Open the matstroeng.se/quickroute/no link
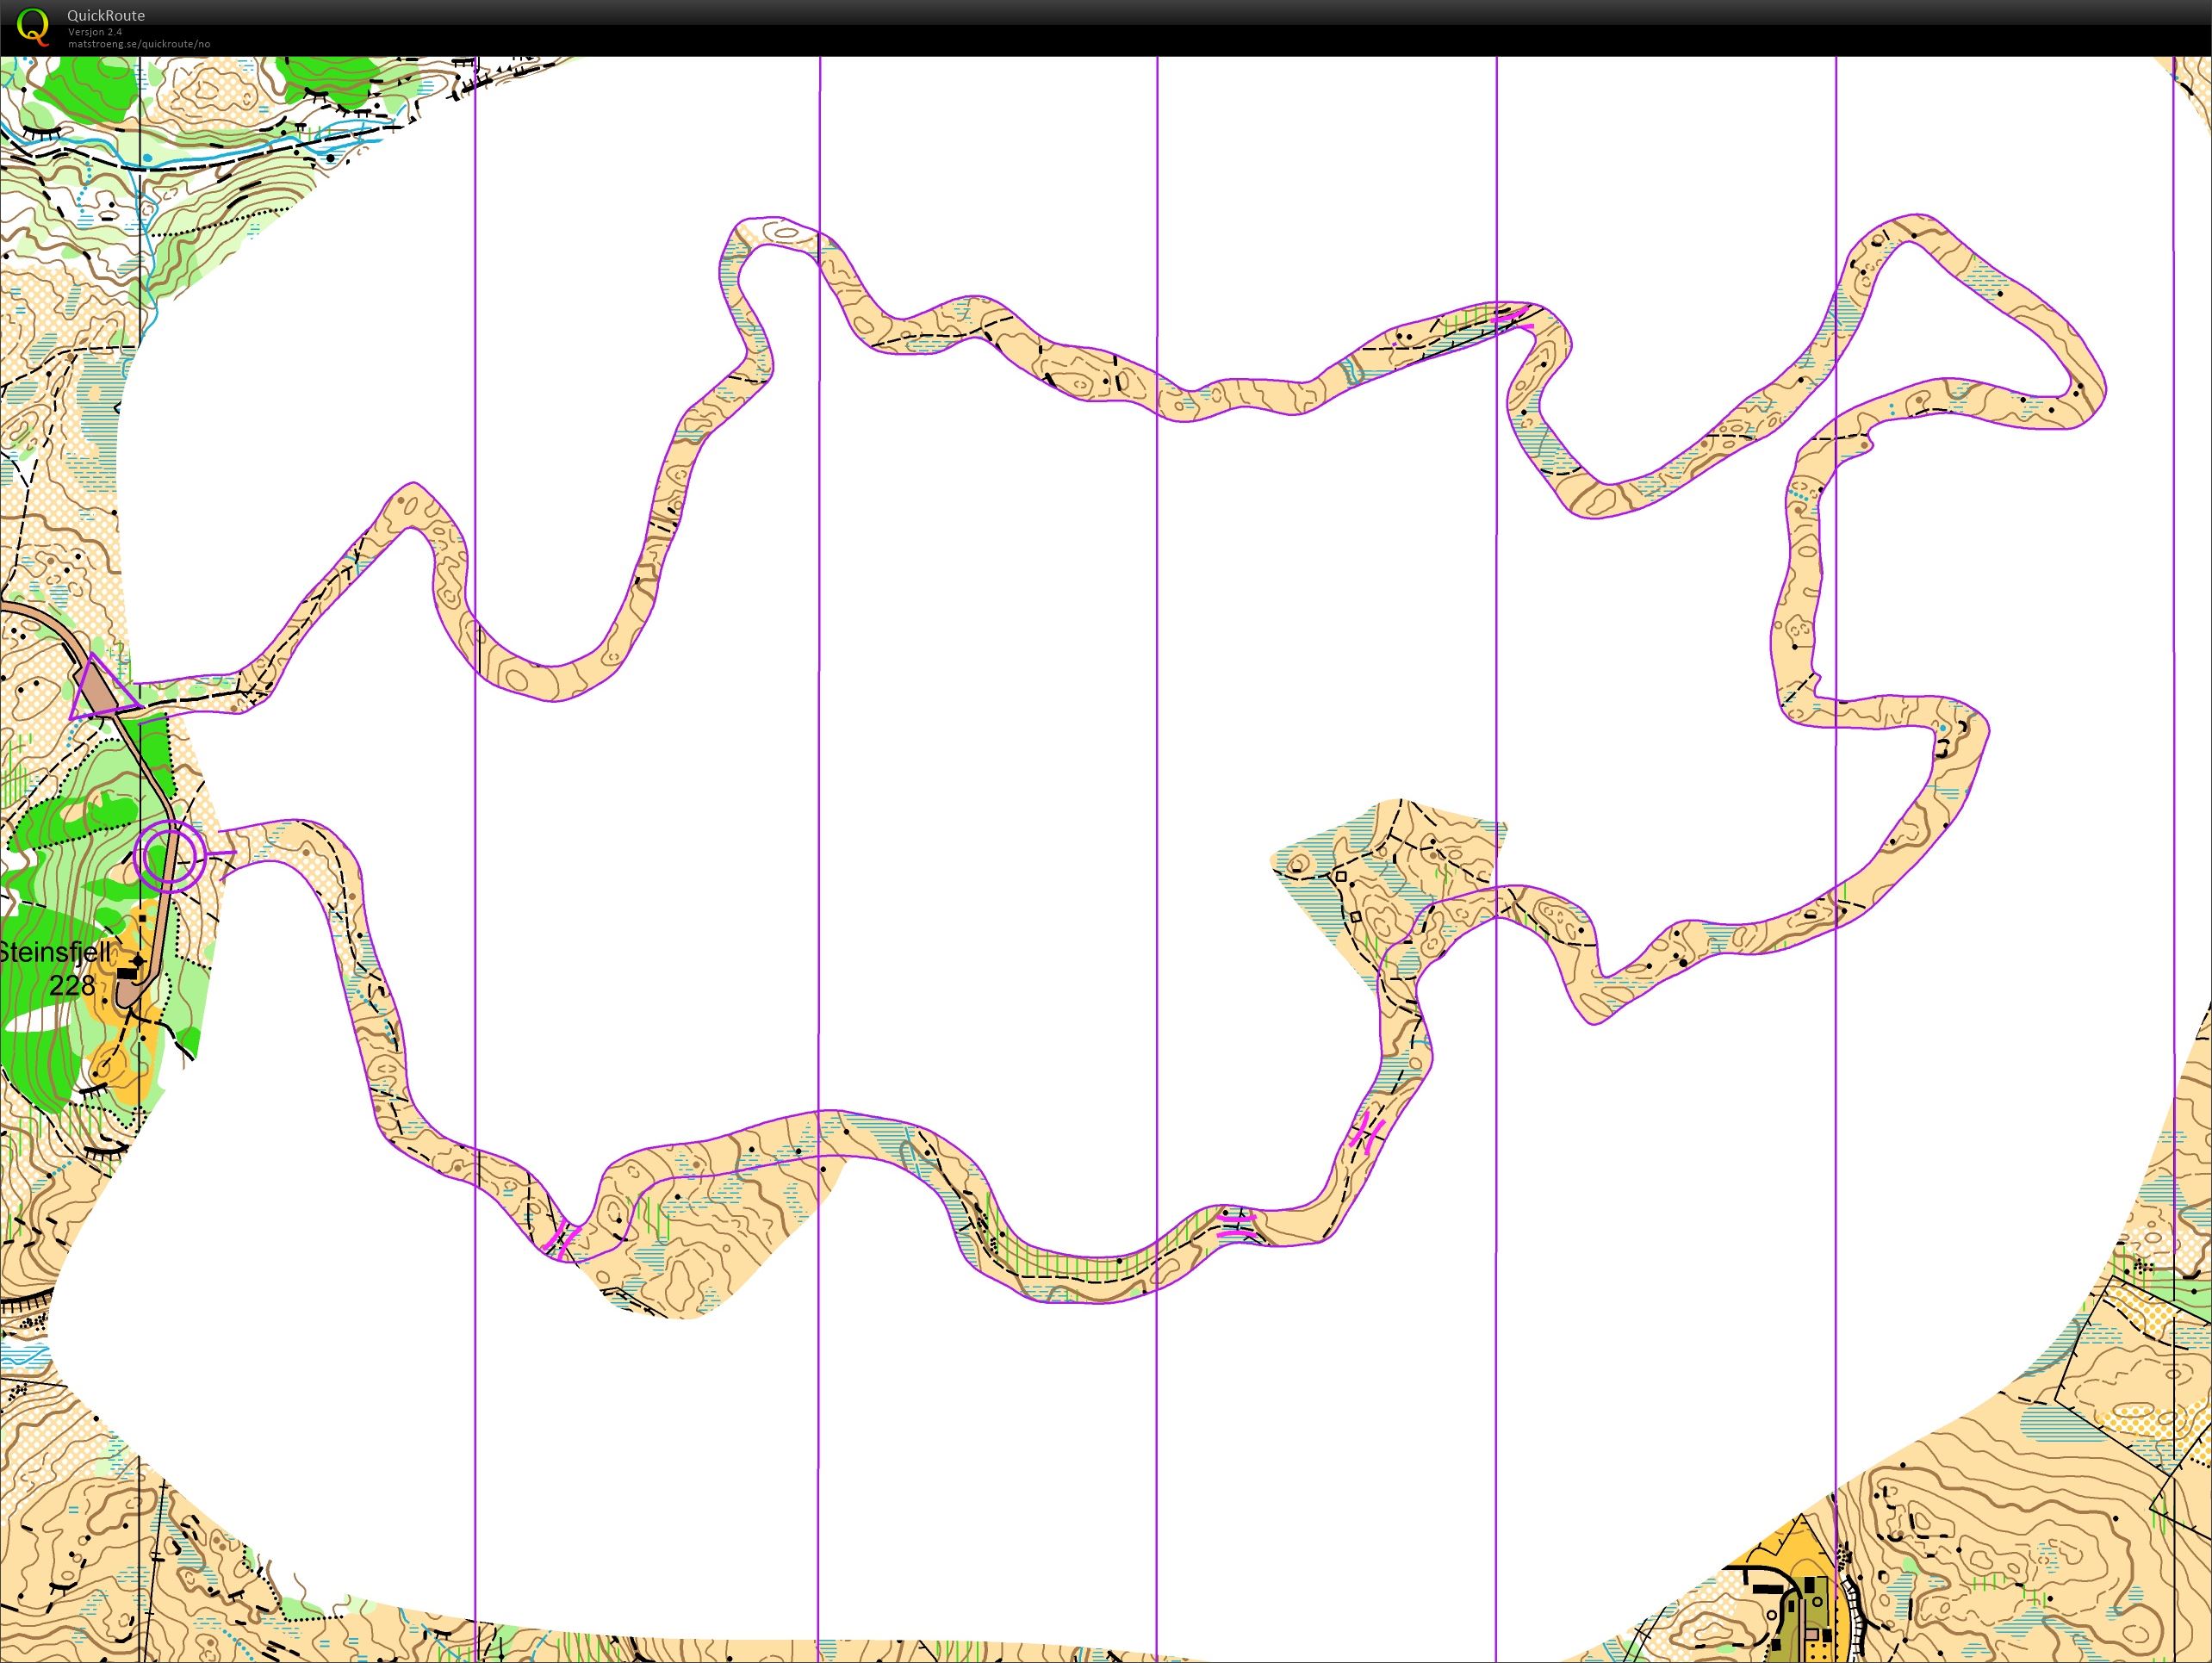 coord(139,44)
